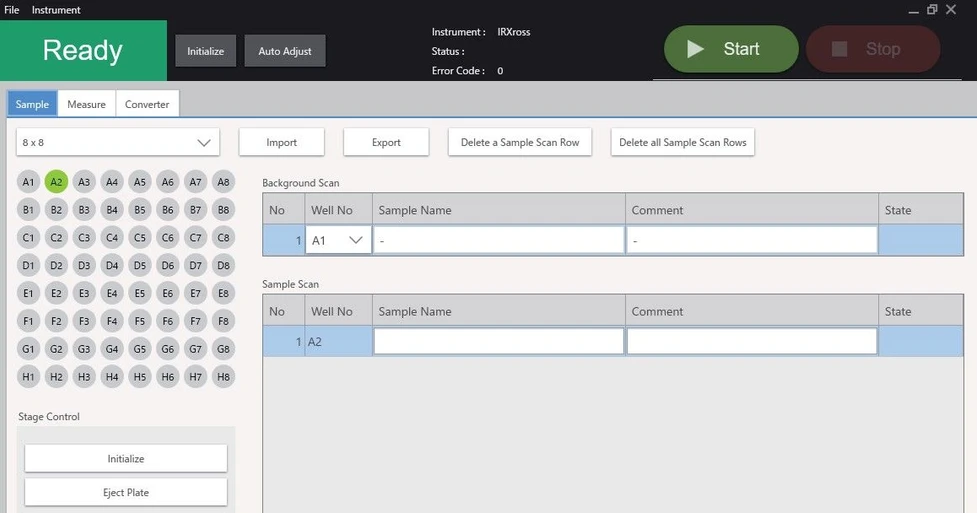The width and height of the screenshot is (977, 513).
Task: Select well B8 in the grid
Action: (x=224, y=210)
